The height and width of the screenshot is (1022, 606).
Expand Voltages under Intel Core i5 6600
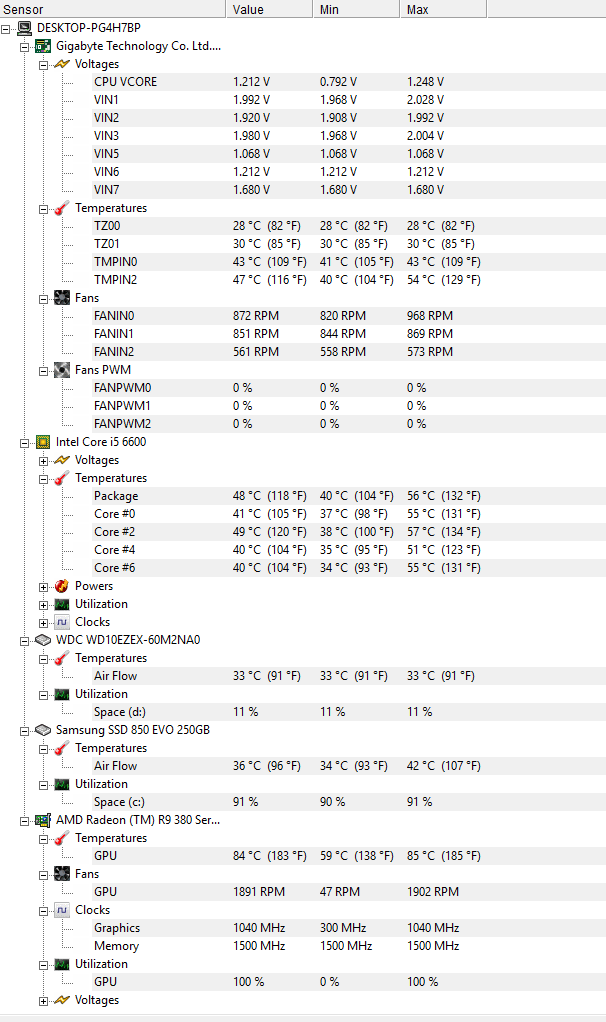[43, 460]
